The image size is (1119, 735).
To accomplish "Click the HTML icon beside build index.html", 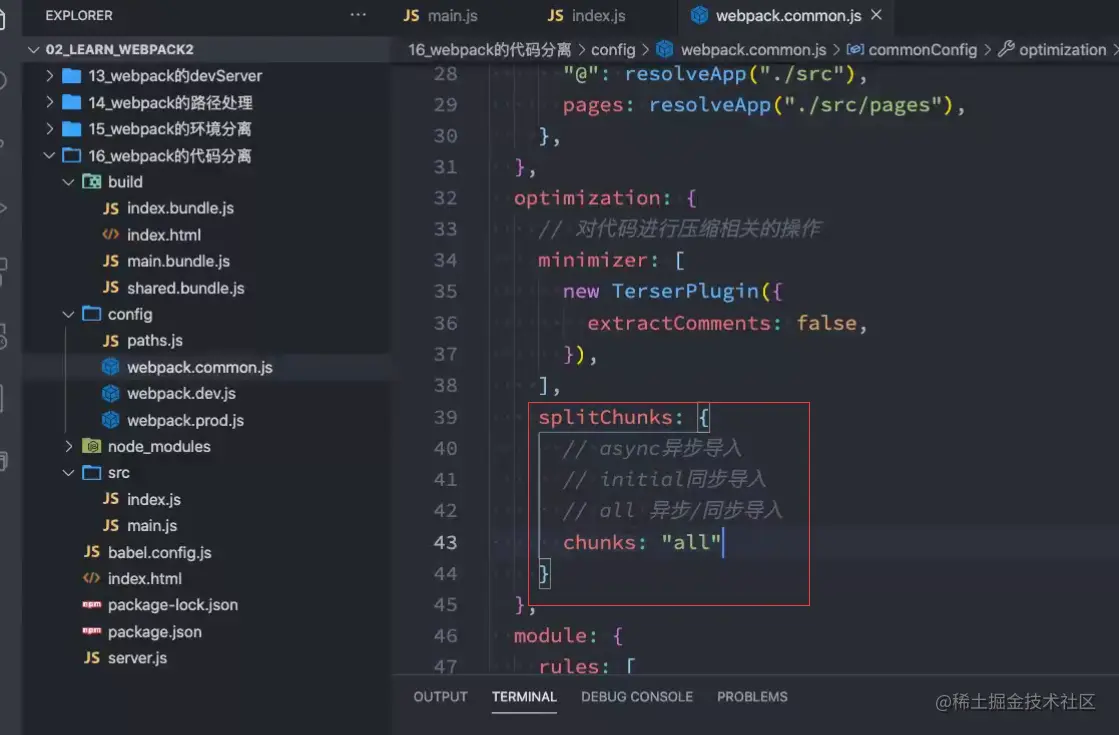I will (x=111, y=234).
